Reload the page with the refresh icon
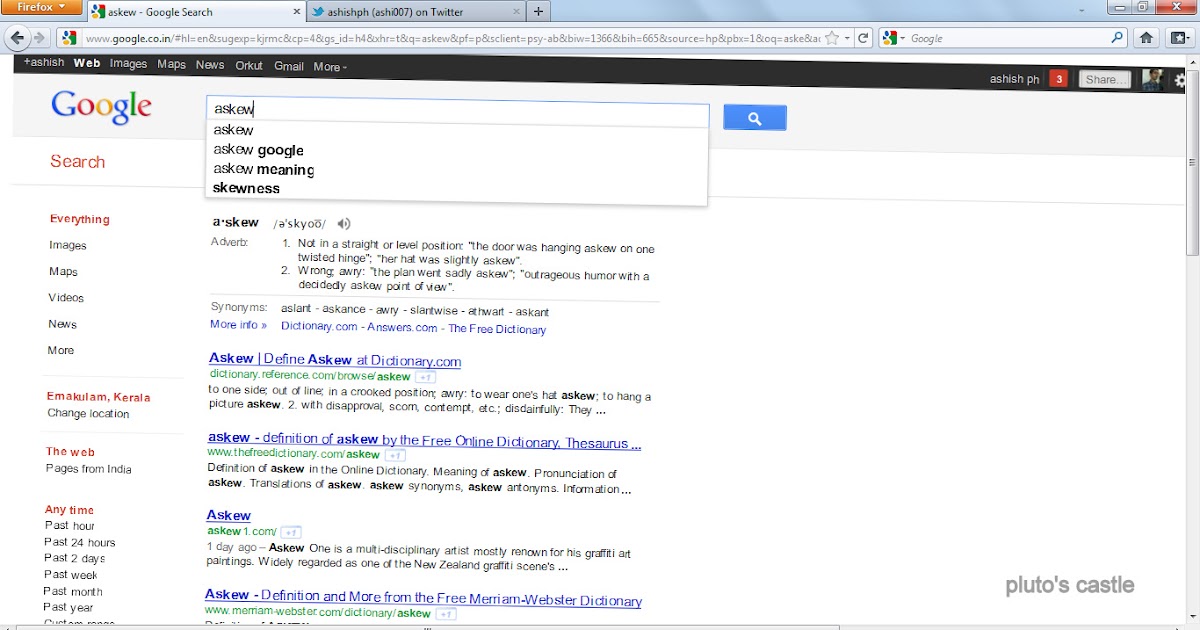Viewport: 1200px width, 630px height. click(864, 38)
